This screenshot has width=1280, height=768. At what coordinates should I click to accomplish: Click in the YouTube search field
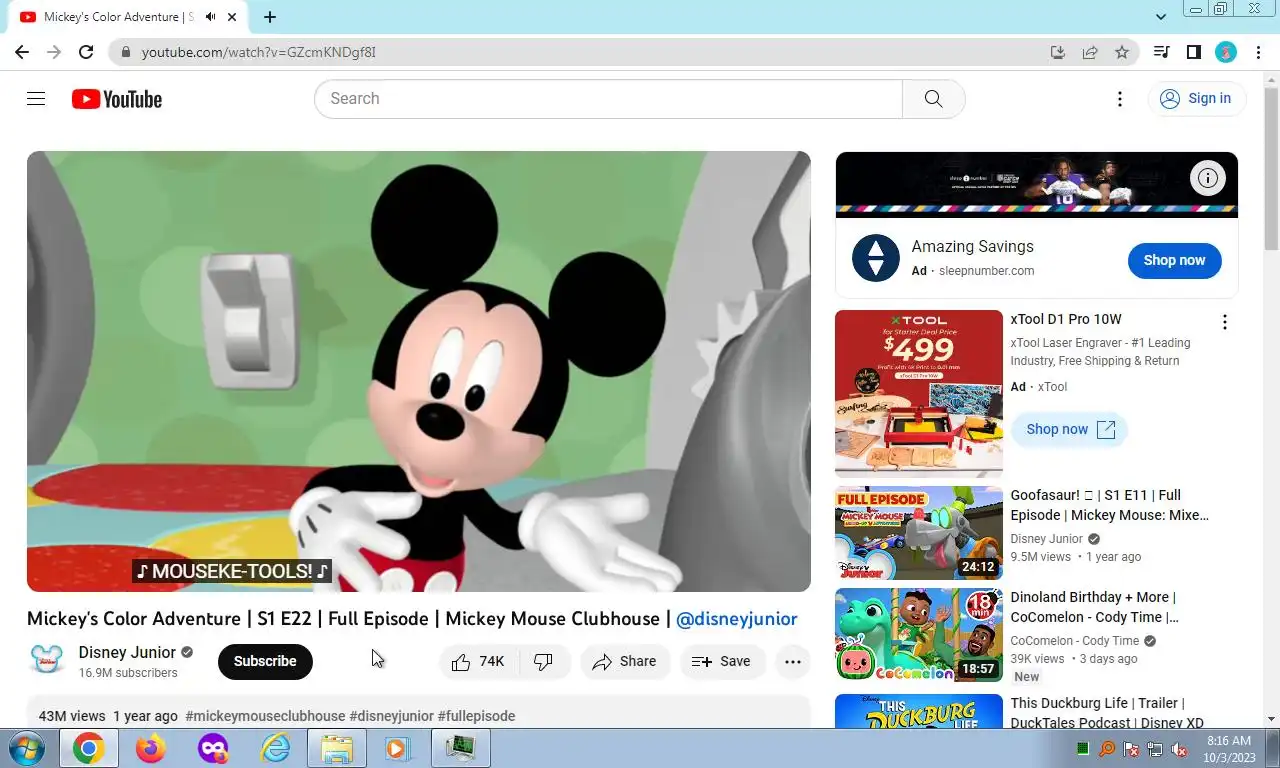click(x=608, y=98)
